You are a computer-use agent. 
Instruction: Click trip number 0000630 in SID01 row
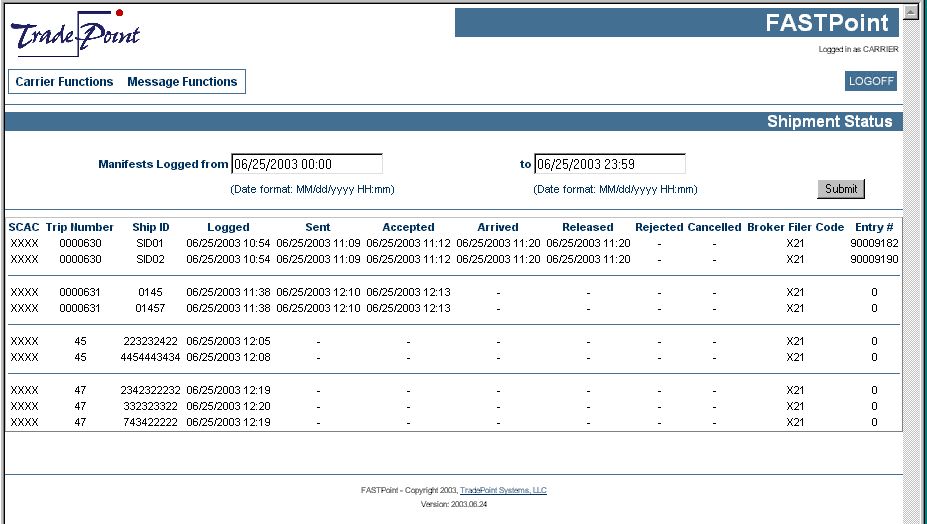coord(80,243)
